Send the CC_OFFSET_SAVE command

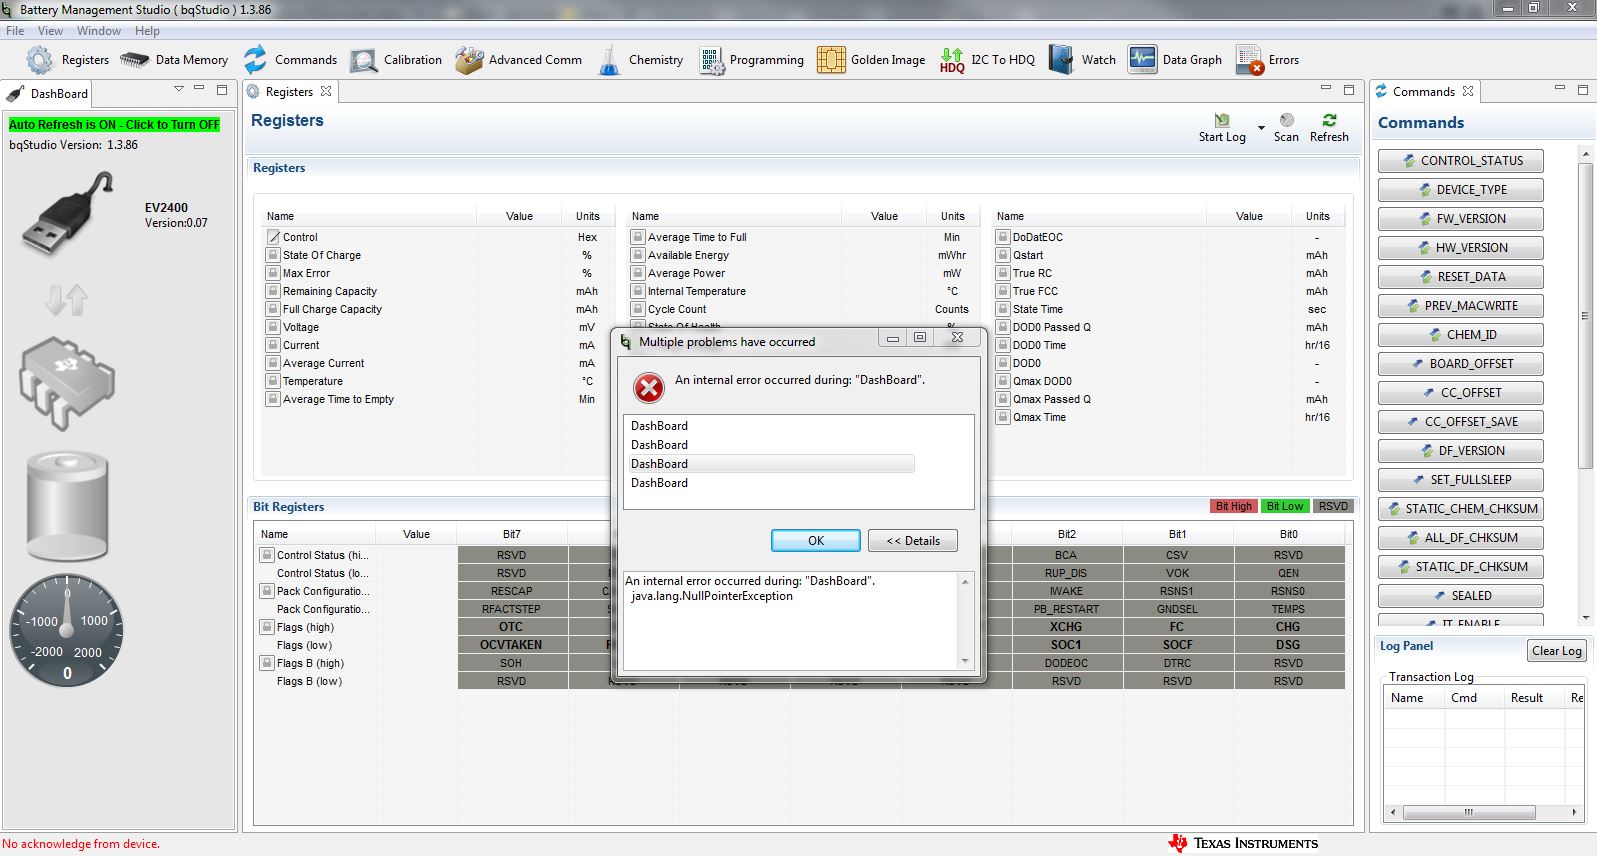click(1461, 422)
